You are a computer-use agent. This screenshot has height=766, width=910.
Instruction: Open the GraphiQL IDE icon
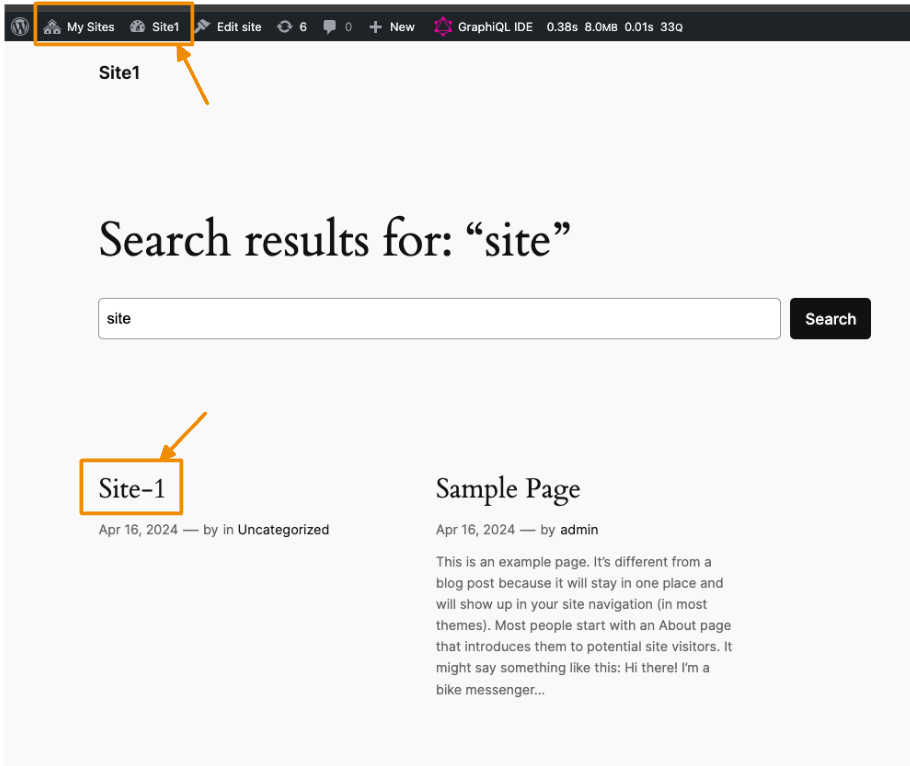(x=443, y=26)
